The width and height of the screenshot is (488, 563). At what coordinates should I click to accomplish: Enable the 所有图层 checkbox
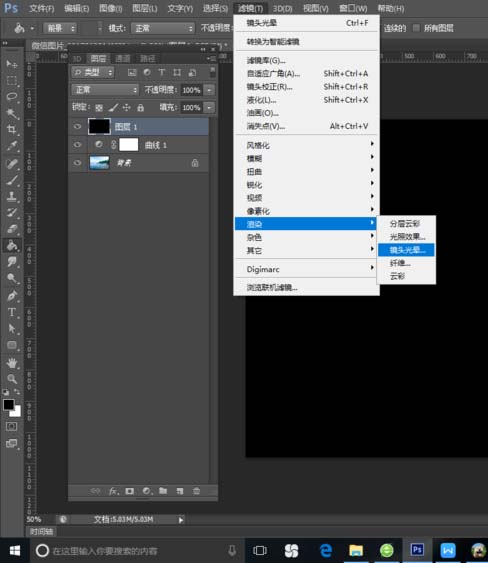click(416, 28)
